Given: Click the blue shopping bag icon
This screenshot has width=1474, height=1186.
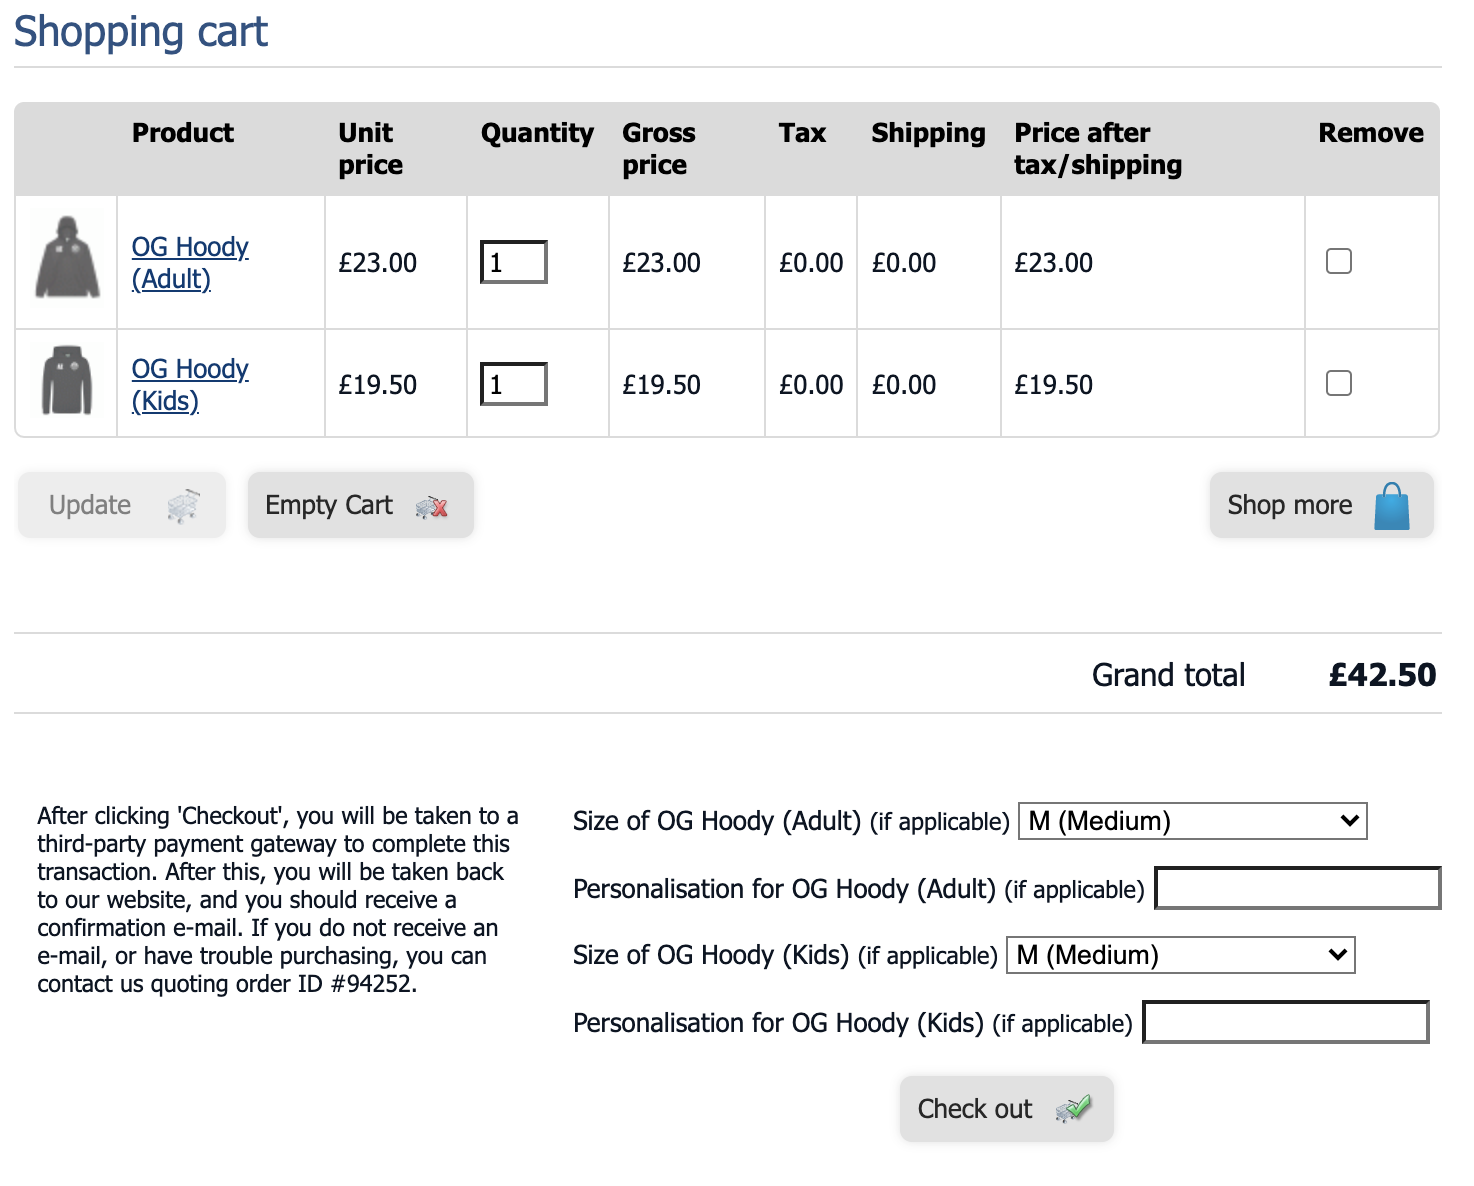Looking at the screenshot, I should 1391,506.
